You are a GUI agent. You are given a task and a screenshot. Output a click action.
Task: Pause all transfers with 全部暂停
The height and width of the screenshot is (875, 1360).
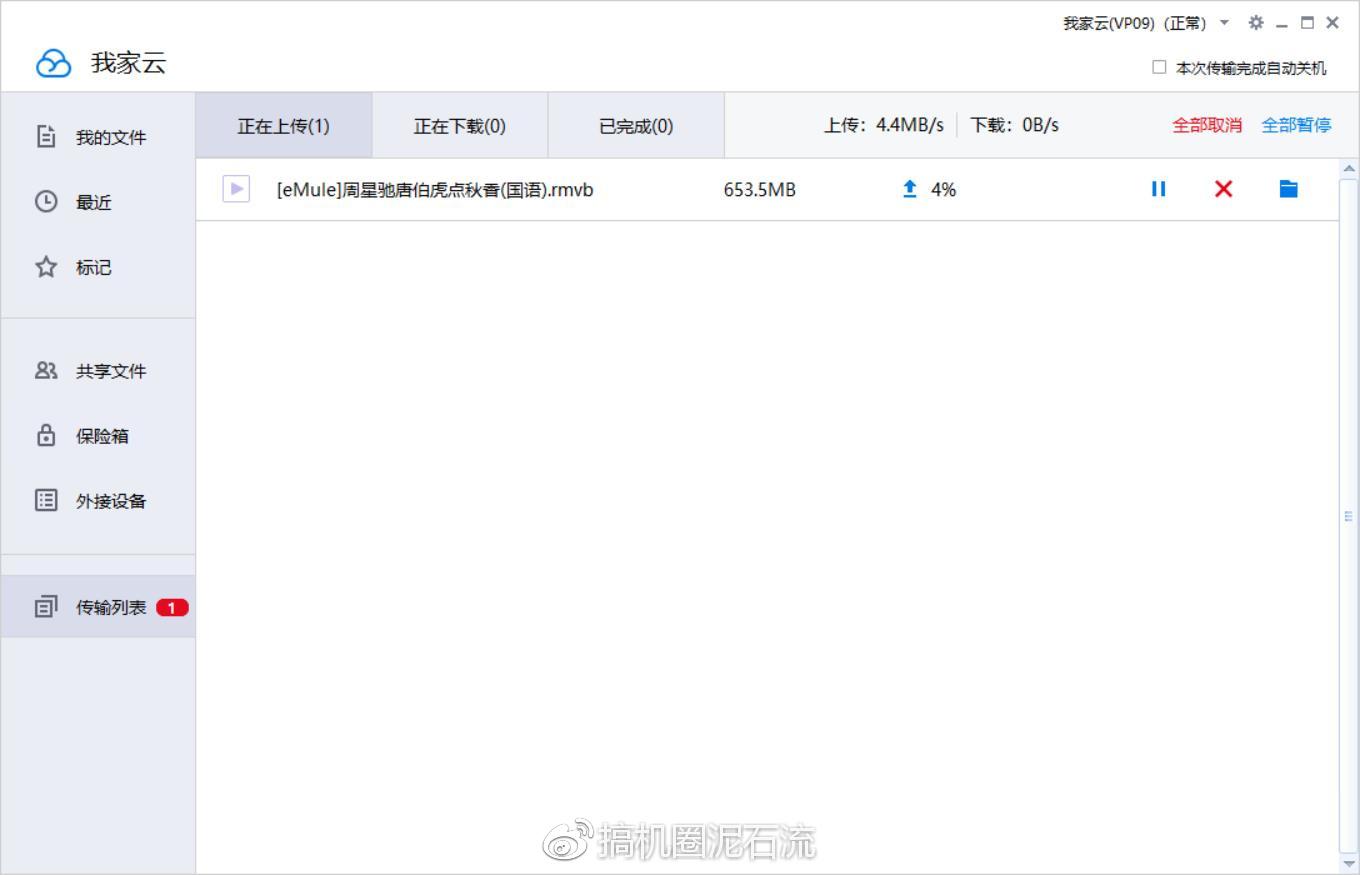coord(1296,125)
